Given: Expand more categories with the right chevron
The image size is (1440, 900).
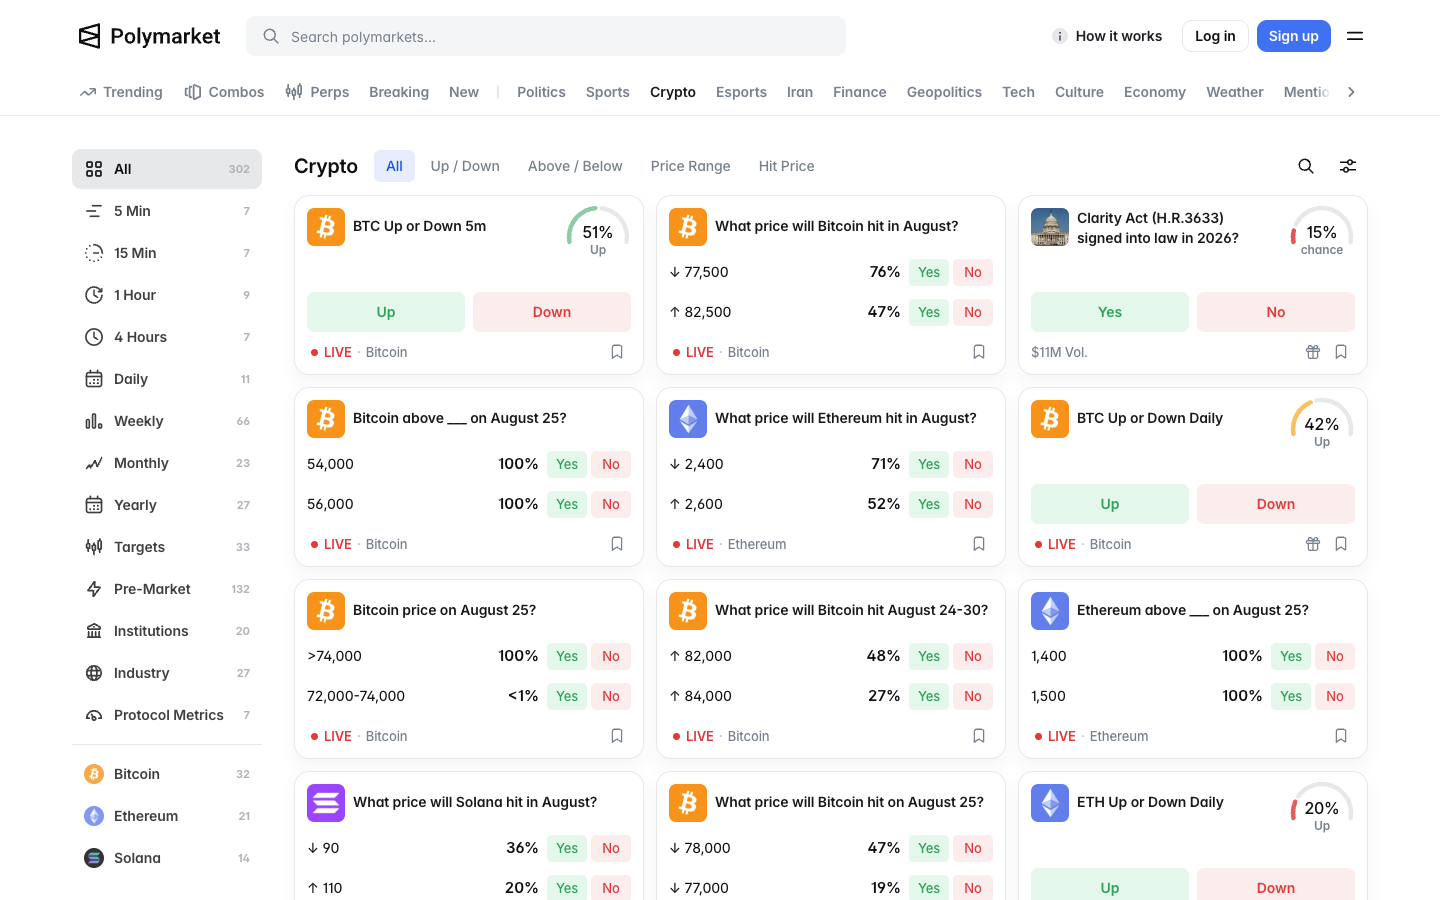Looking at the screenshot, I should tap(1351, 92).
